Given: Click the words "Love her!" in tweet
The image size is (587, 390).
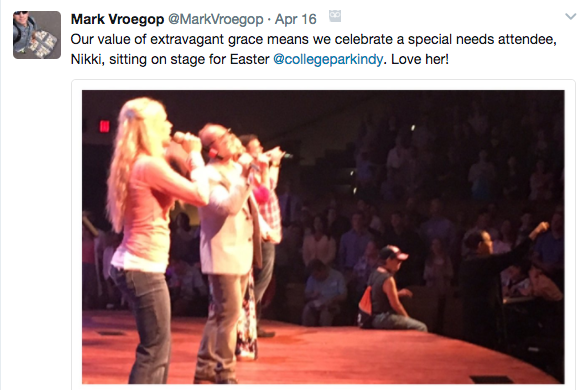Looking at the screenshot, I should [420, 59].
